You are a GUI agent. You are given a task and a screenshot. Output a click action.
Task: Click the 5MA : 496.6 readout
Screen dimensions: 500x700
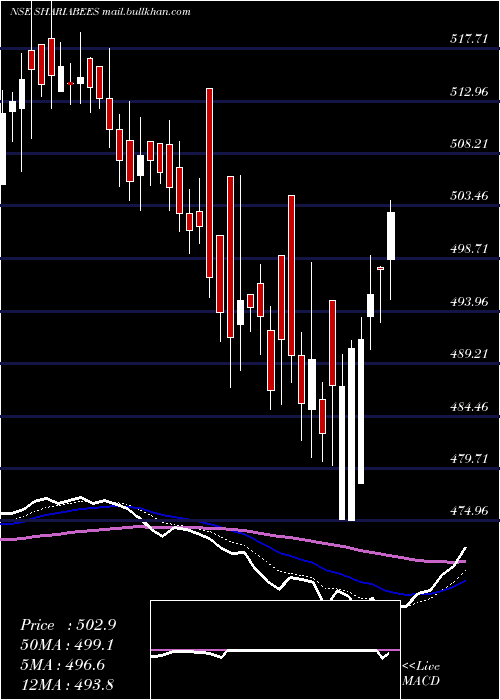[x=63, y=665]
